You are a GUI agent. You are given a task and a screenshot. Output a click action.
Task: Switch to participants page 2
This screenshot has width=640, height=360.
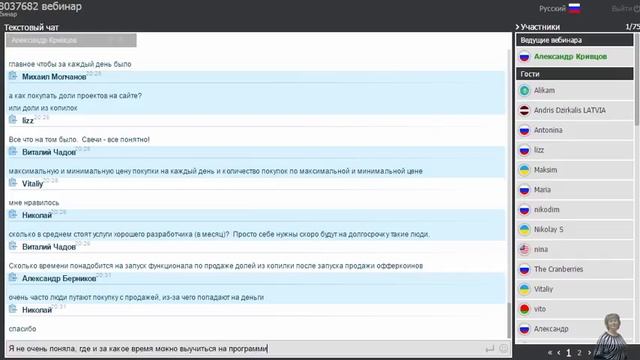pos(579,353)
